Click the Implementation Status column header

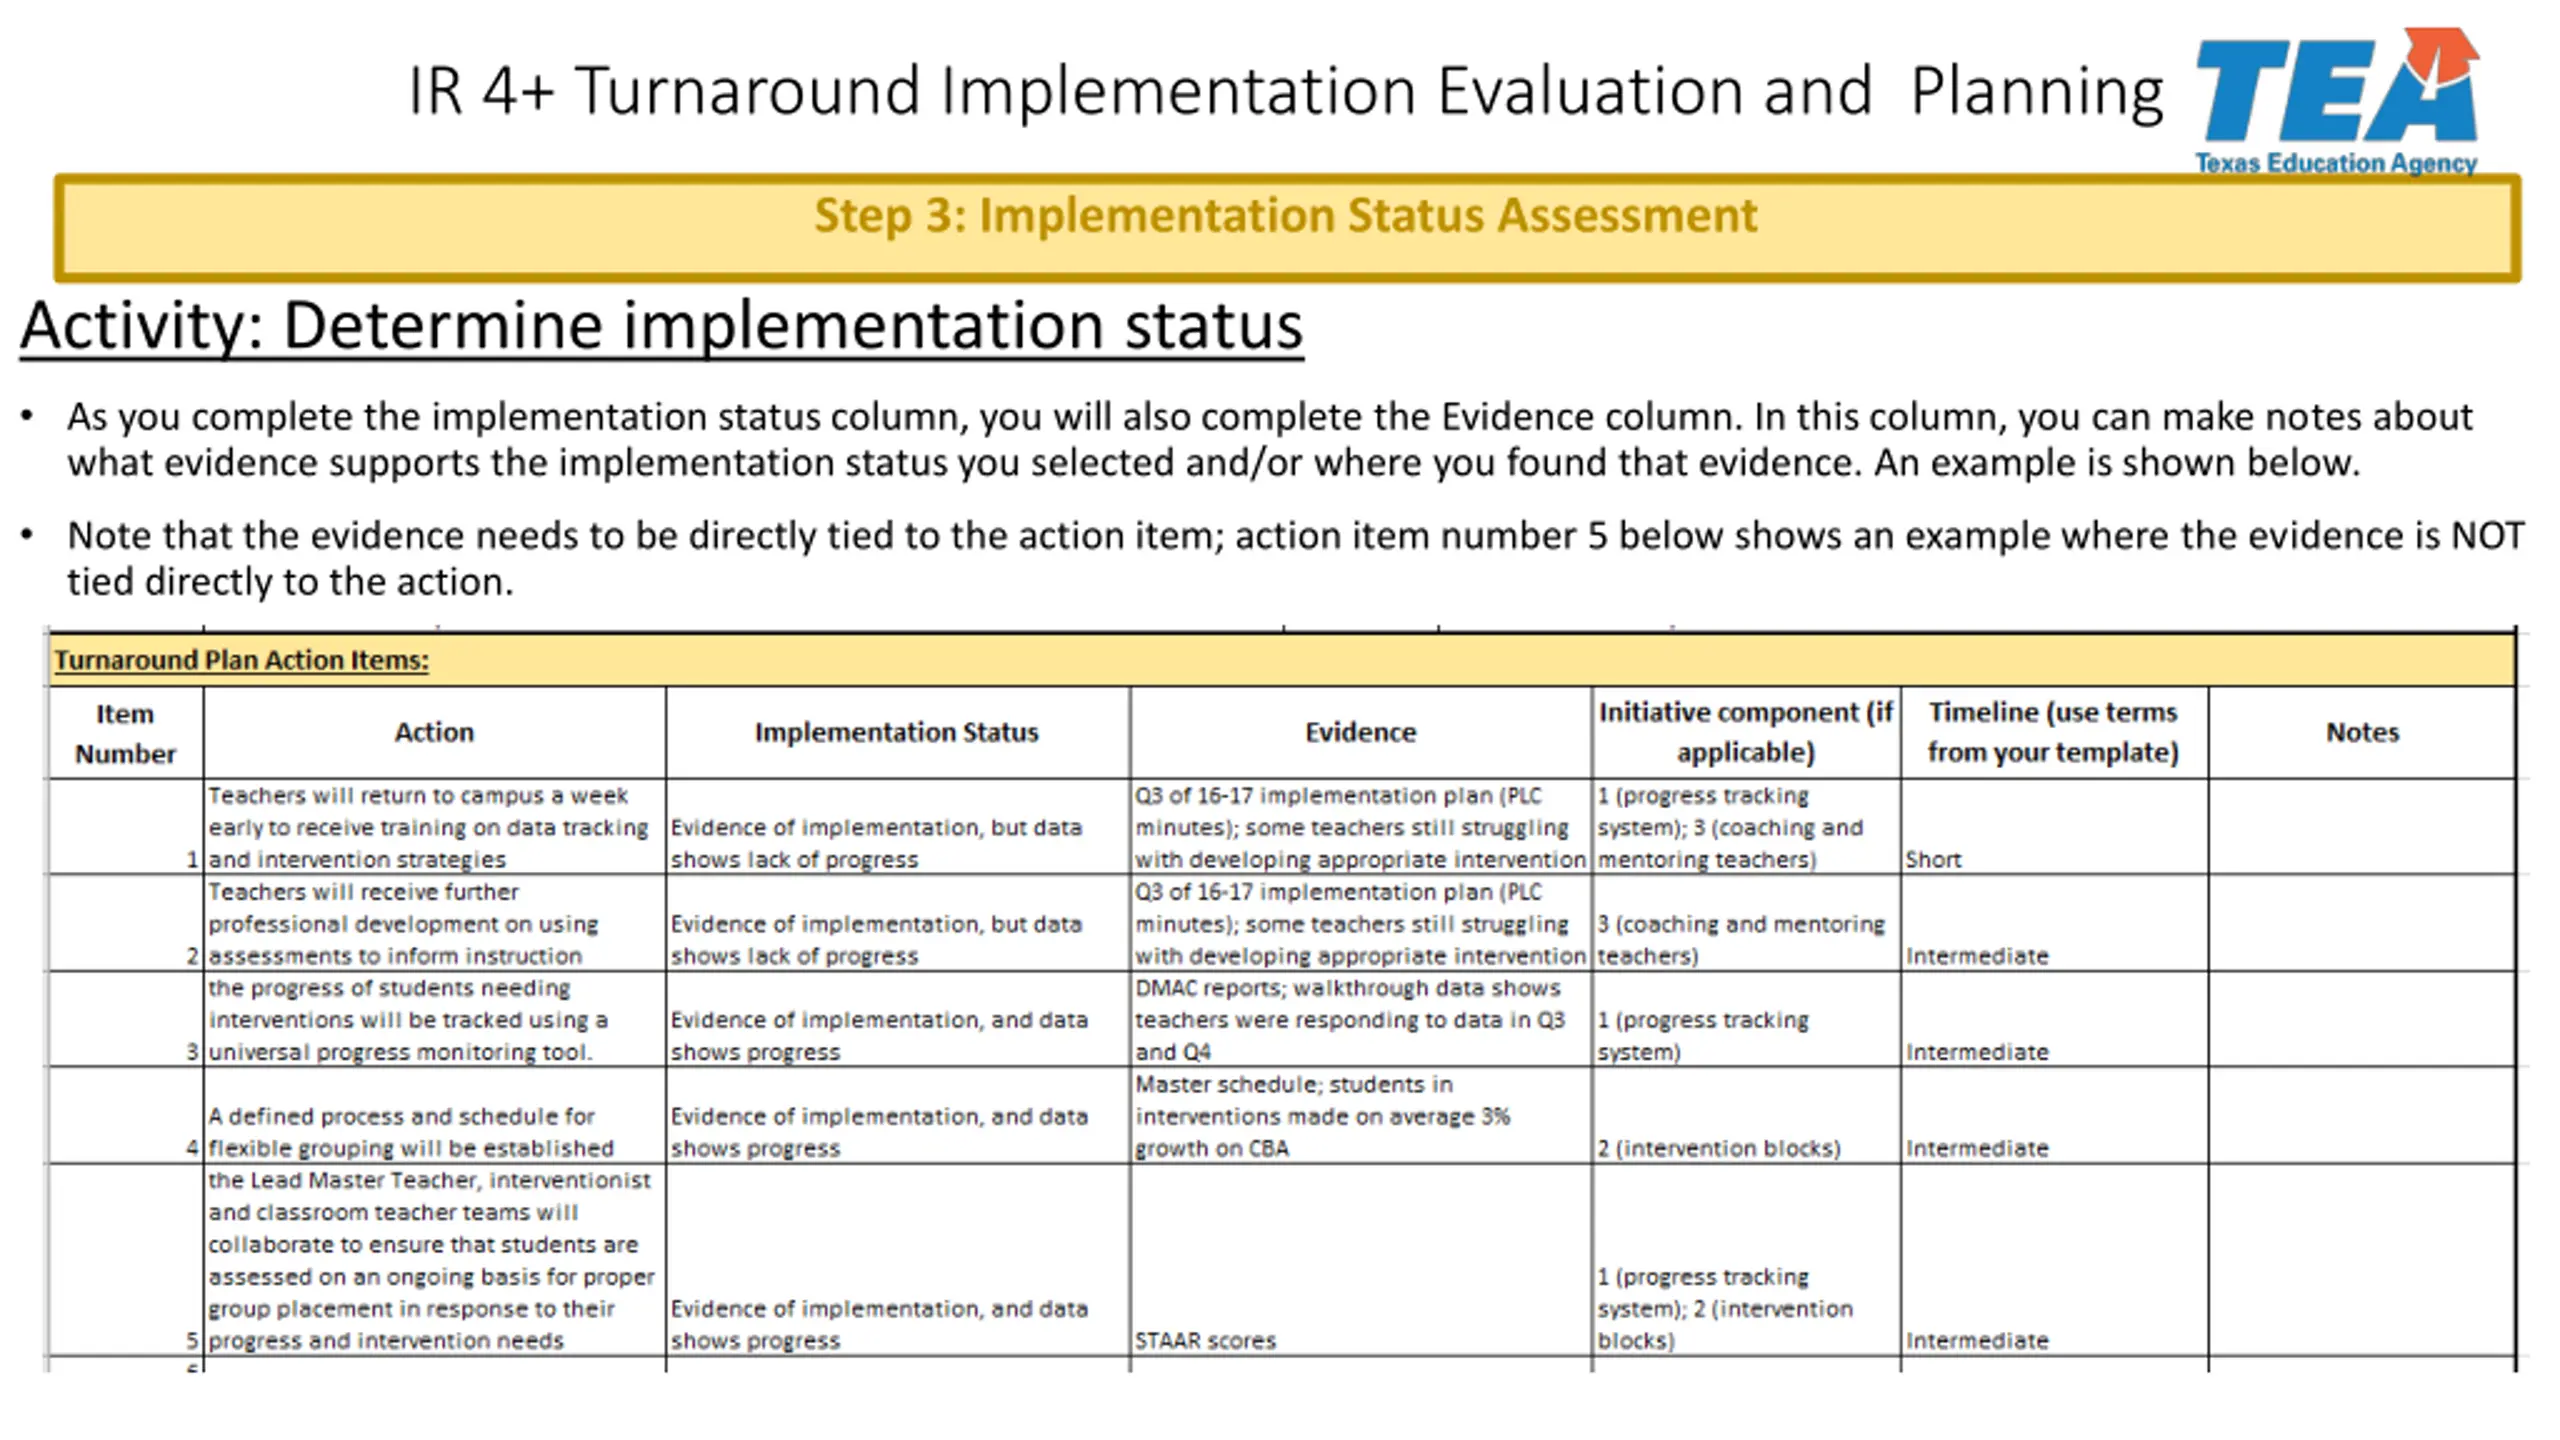coord(897,733)
